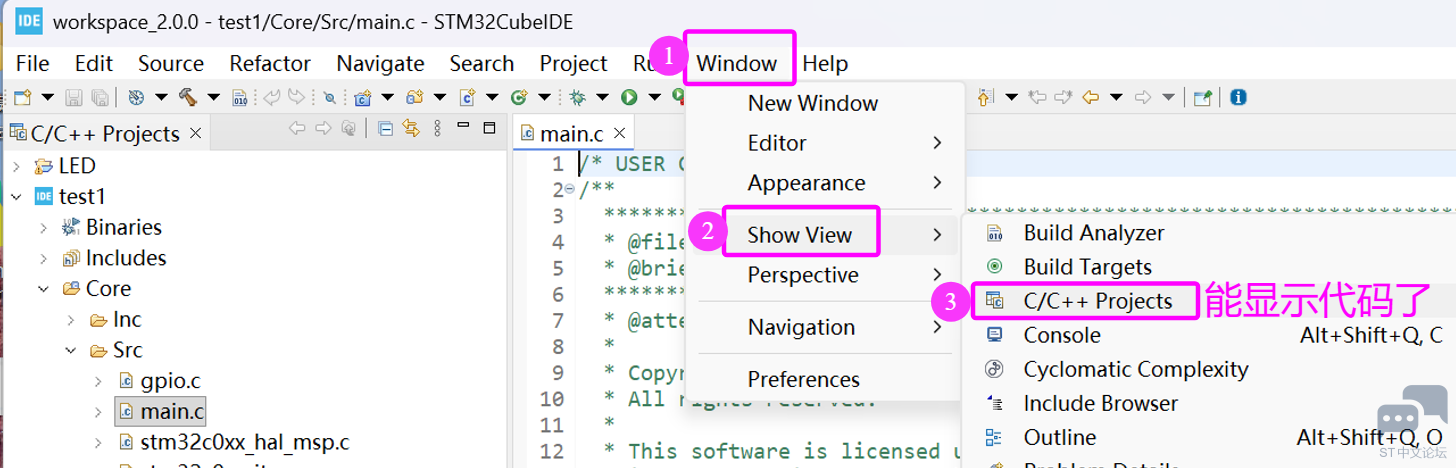
Task: Open the dropdown next to New icon
Action: pyautogui.click(x=48, y=97)
